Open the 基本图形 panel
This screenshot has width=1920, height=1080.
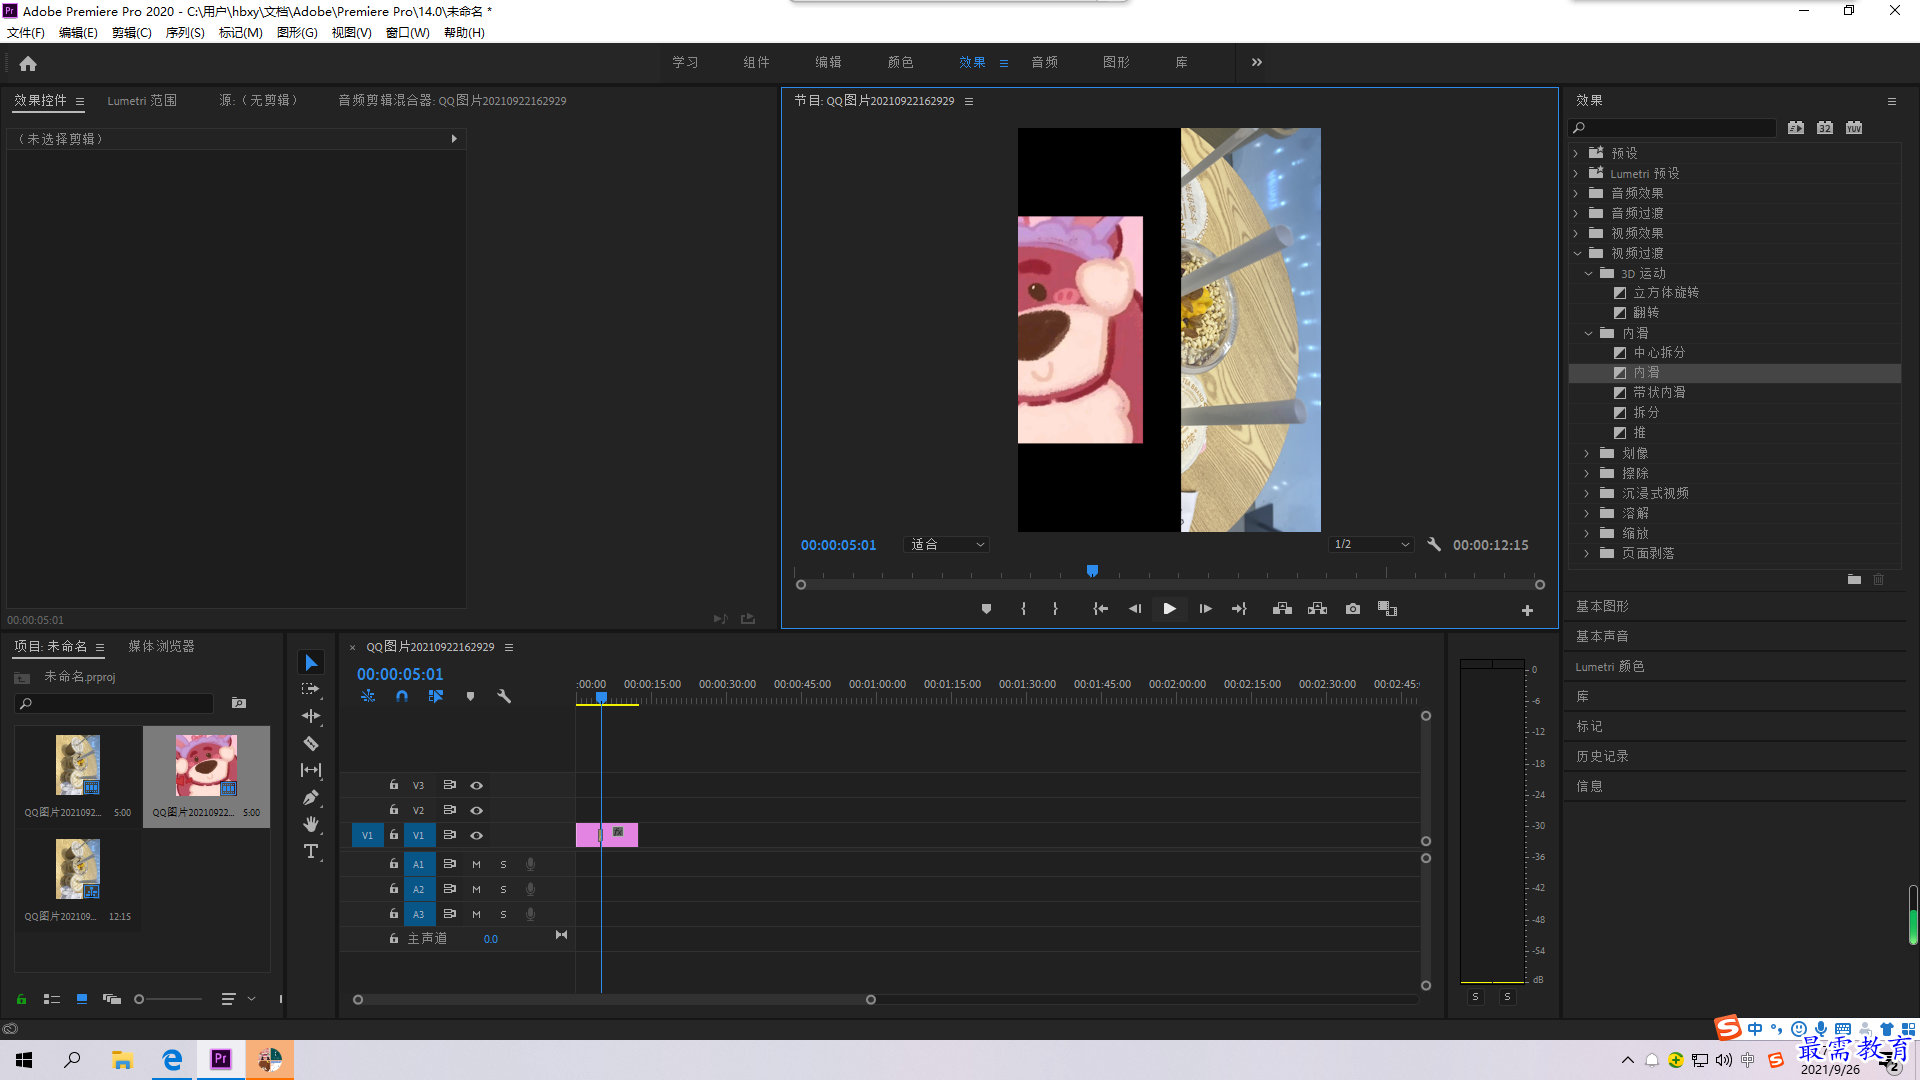coord(1602,607)
